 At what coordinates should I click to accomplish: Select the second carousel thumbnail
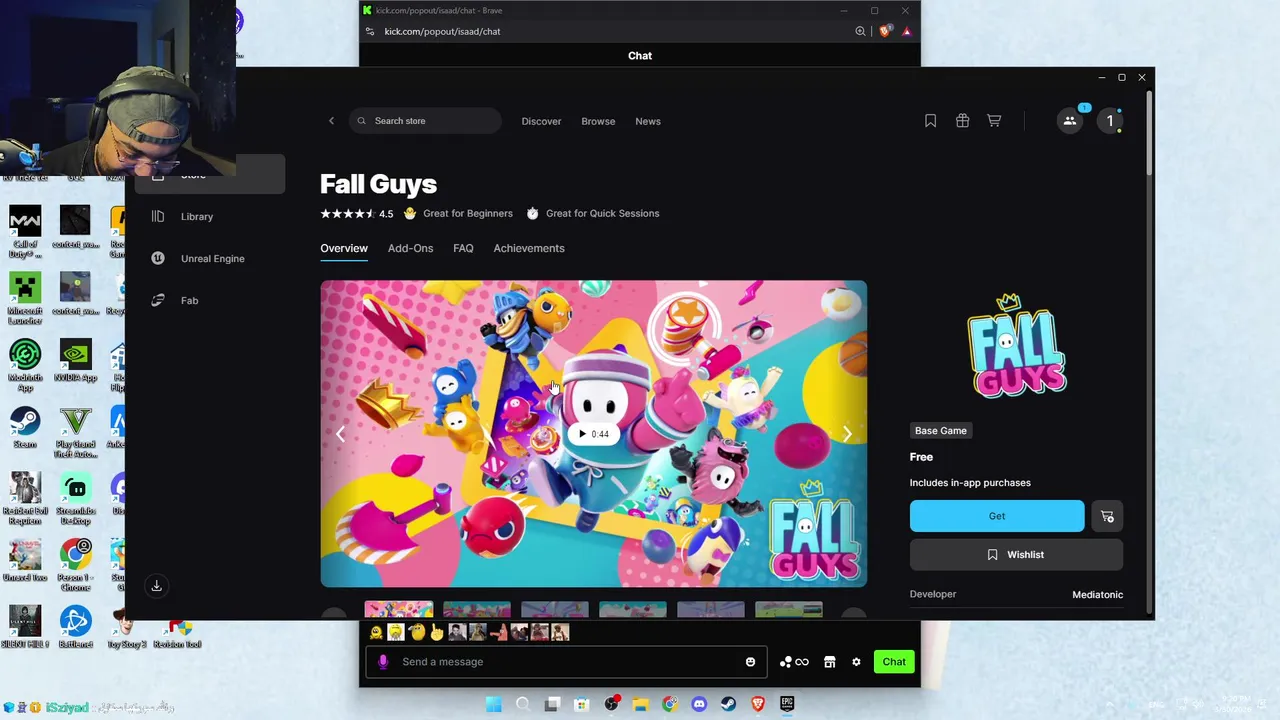click(x=477, y=610)
